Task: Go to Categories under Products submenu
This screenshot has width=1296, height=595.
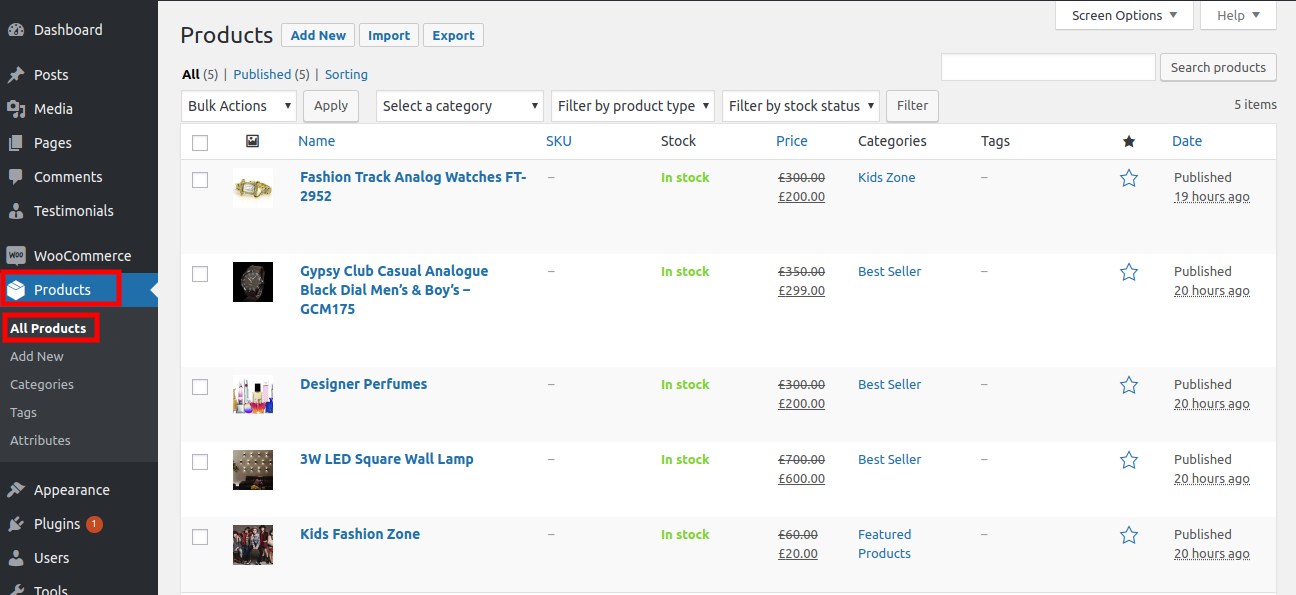Action: pos(42,384)
